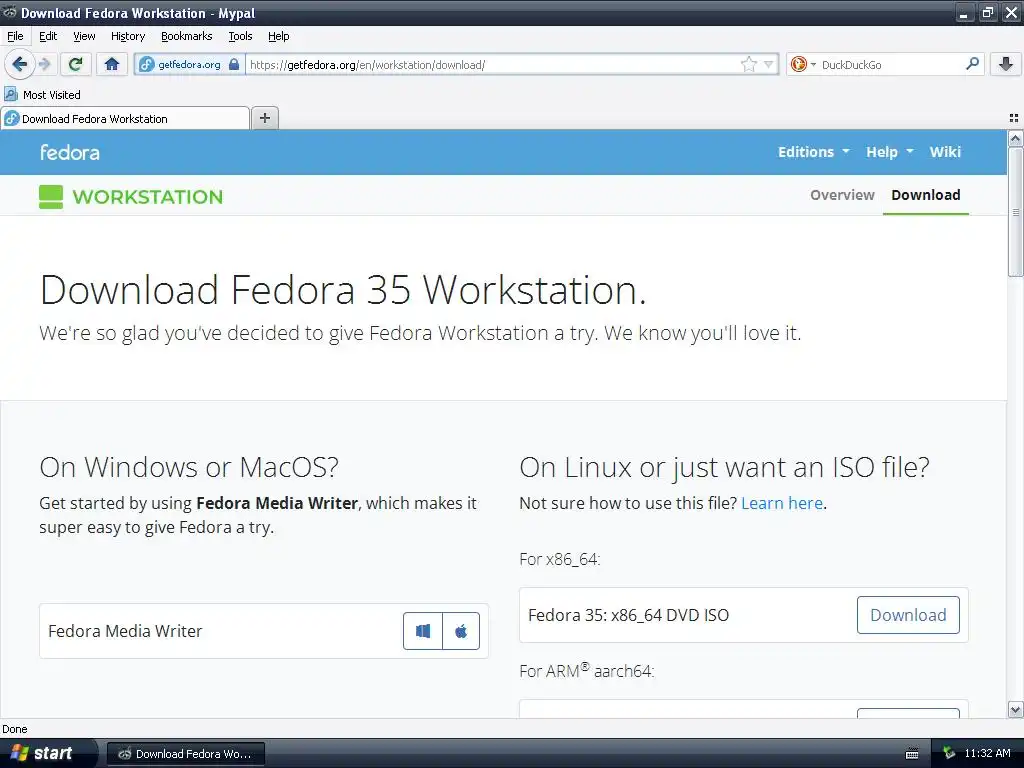This screenshot has height=768, width=1024.
Task: Click the green Workstation logo icon
Action: click(51, 197)
